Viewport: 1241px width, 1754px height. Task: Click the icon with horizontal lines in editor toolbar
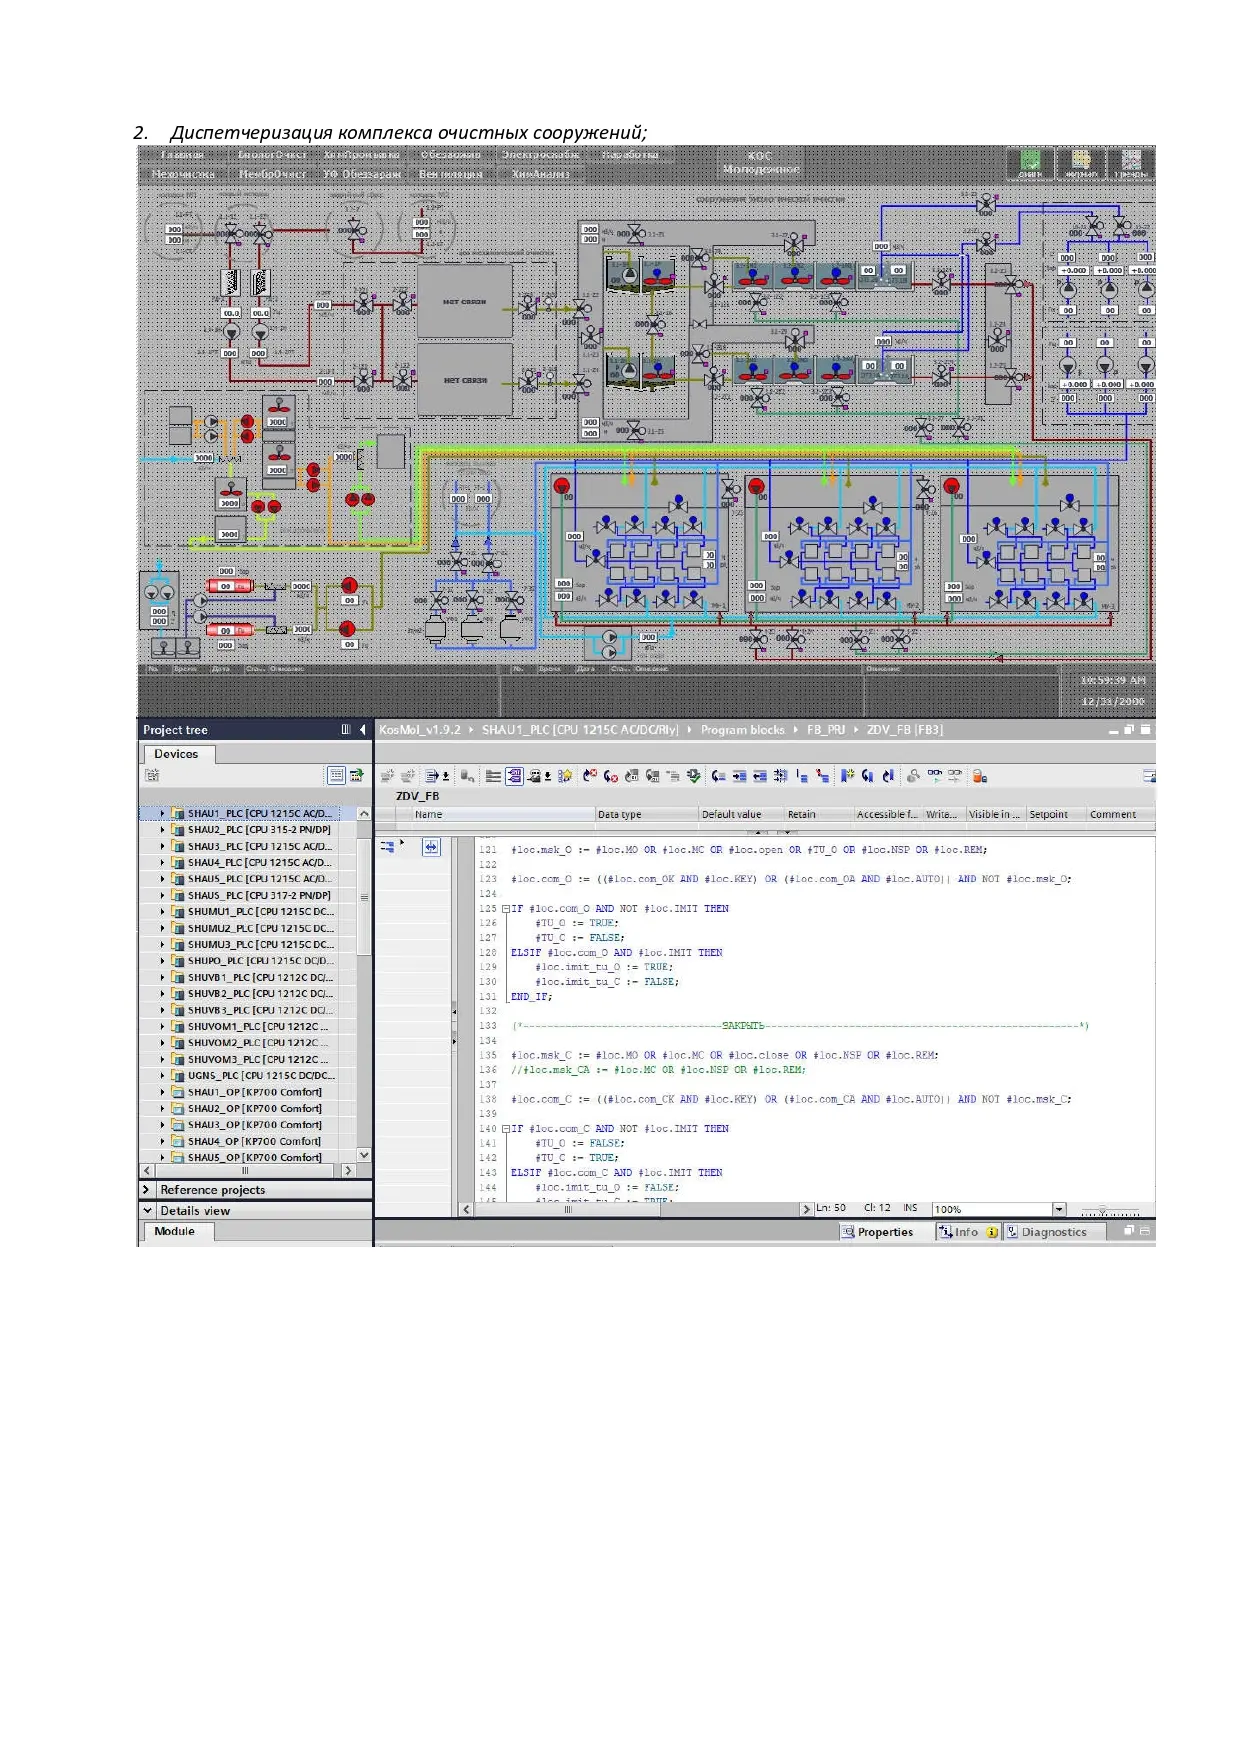coord(493,776)
